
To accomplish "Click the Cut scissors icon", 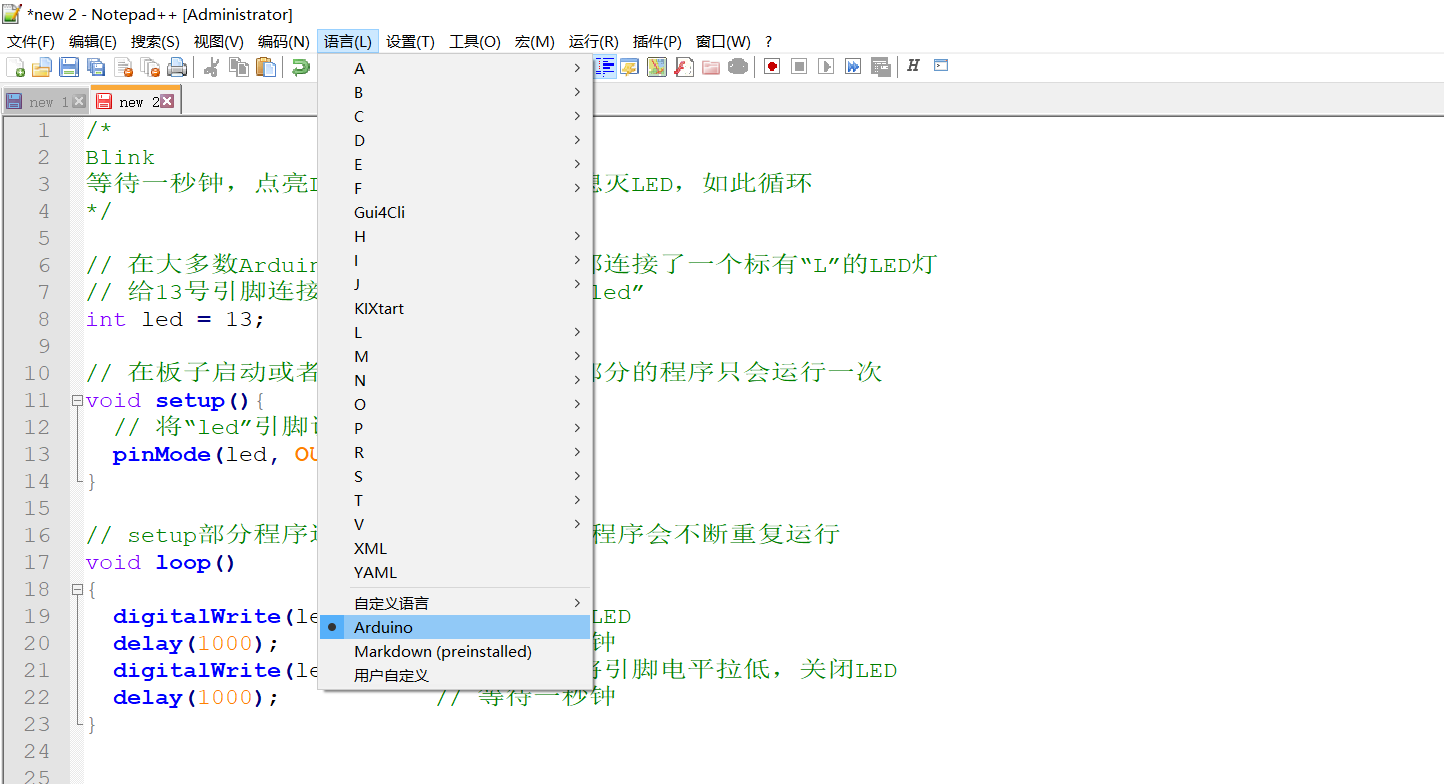I will (212, 67).
